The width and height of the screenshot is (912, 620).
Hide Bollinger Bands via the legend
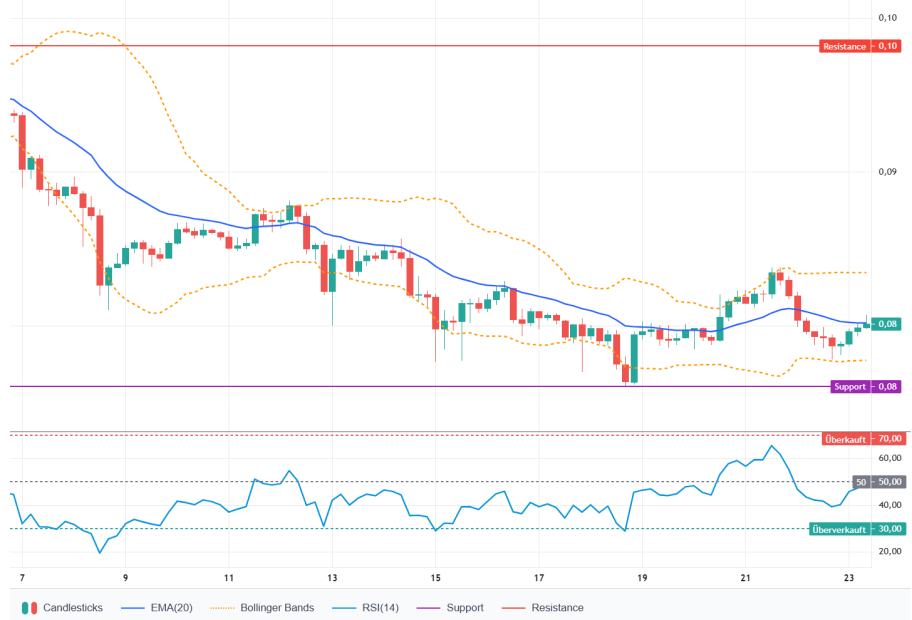(262, 608)
